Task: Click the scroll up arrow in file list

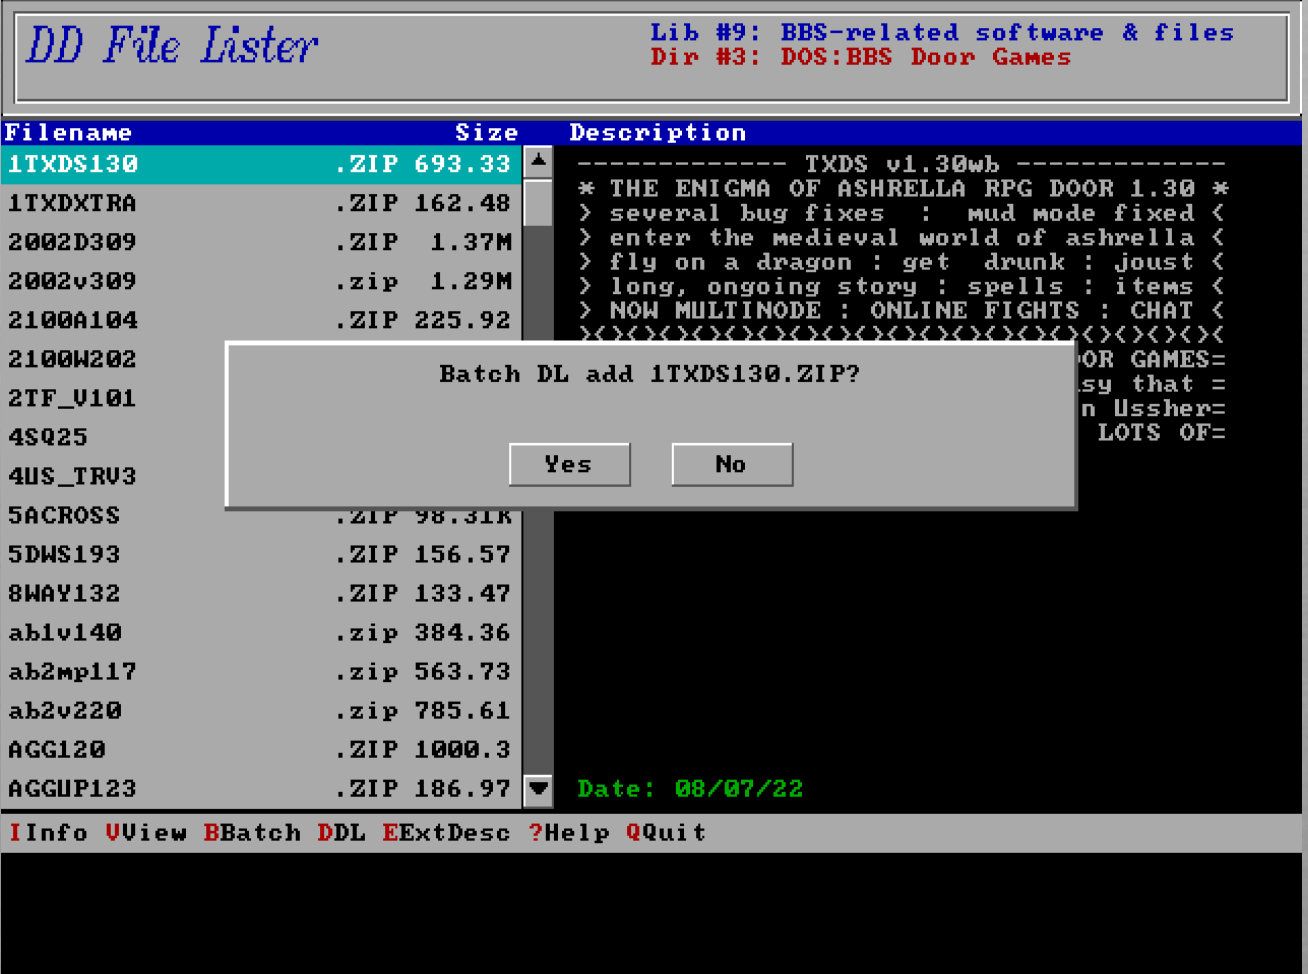Action: coord(538,161)
